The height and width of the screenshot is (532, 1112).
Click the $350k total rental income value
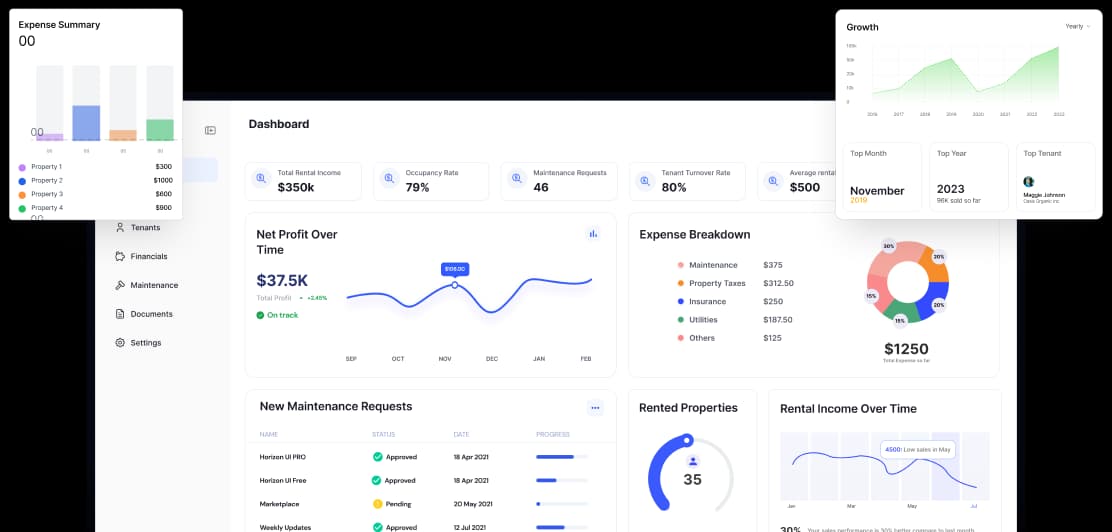[296, 187]
